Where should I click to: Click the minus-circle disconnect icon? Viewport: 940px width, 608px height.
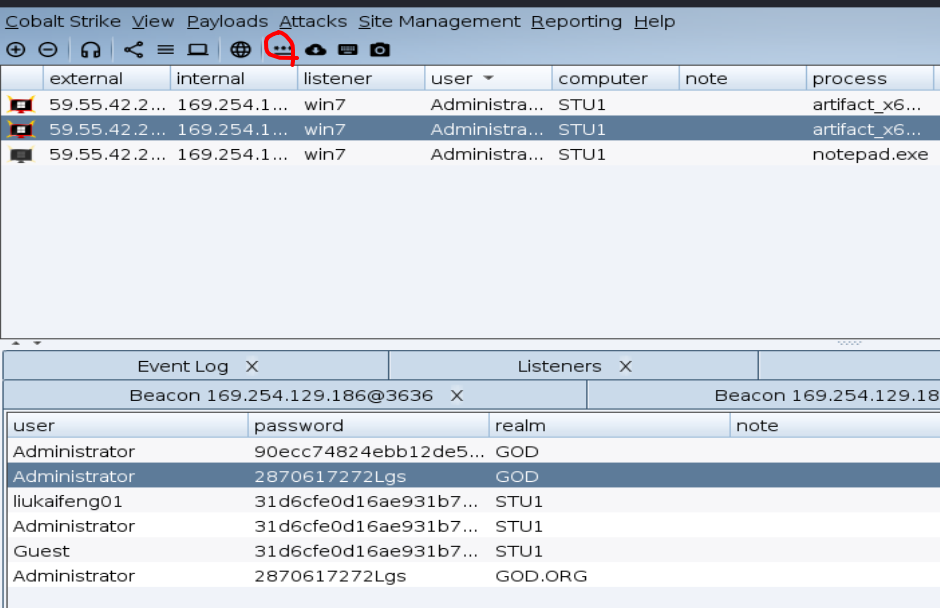coord(48,49)
